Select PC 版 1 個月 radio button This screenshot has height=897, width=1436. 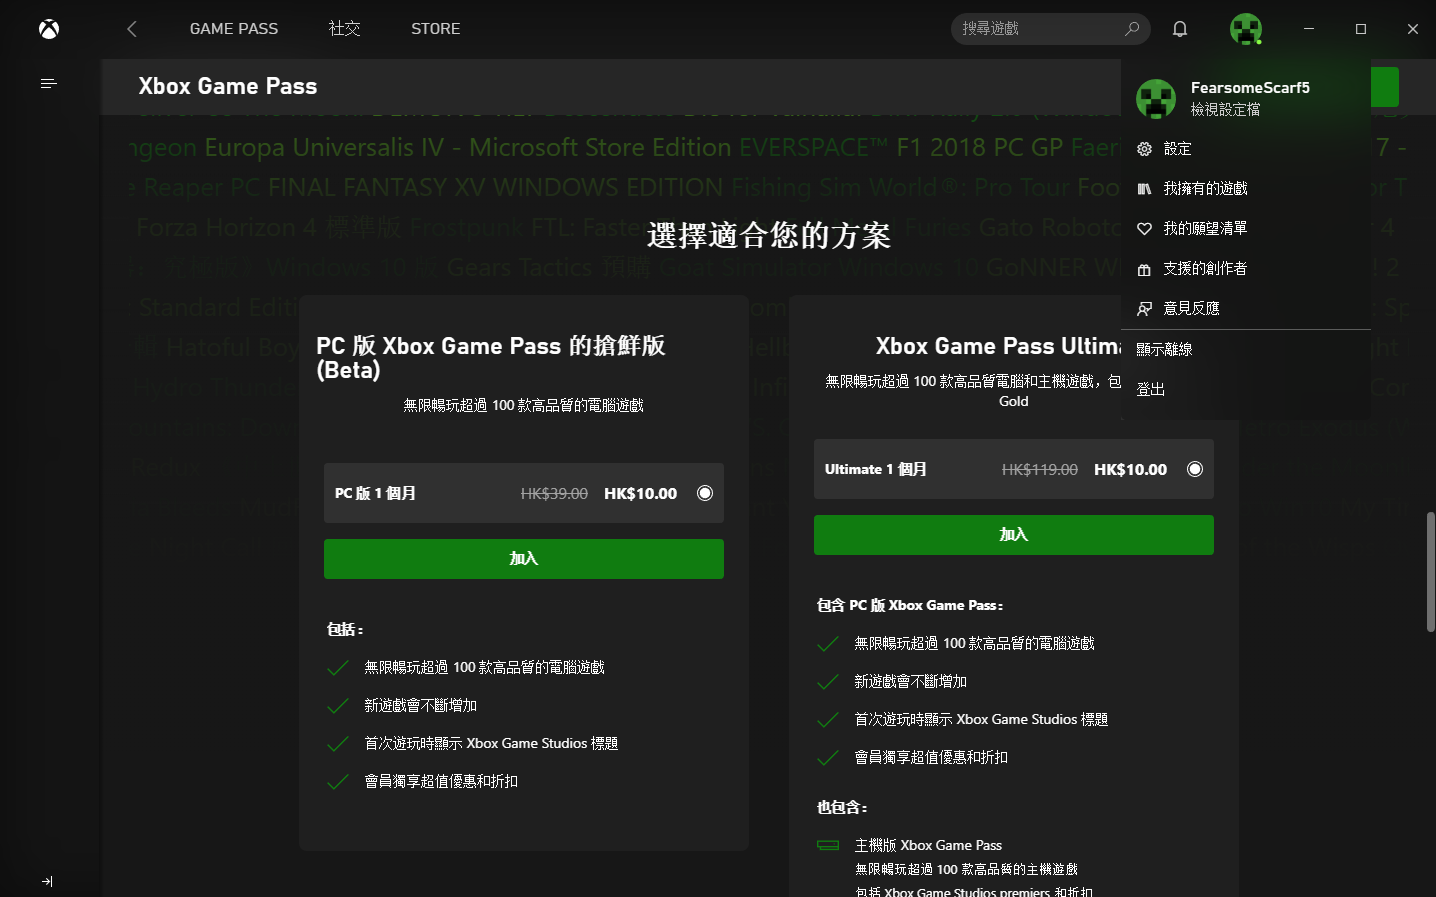(x=705, y=493)
